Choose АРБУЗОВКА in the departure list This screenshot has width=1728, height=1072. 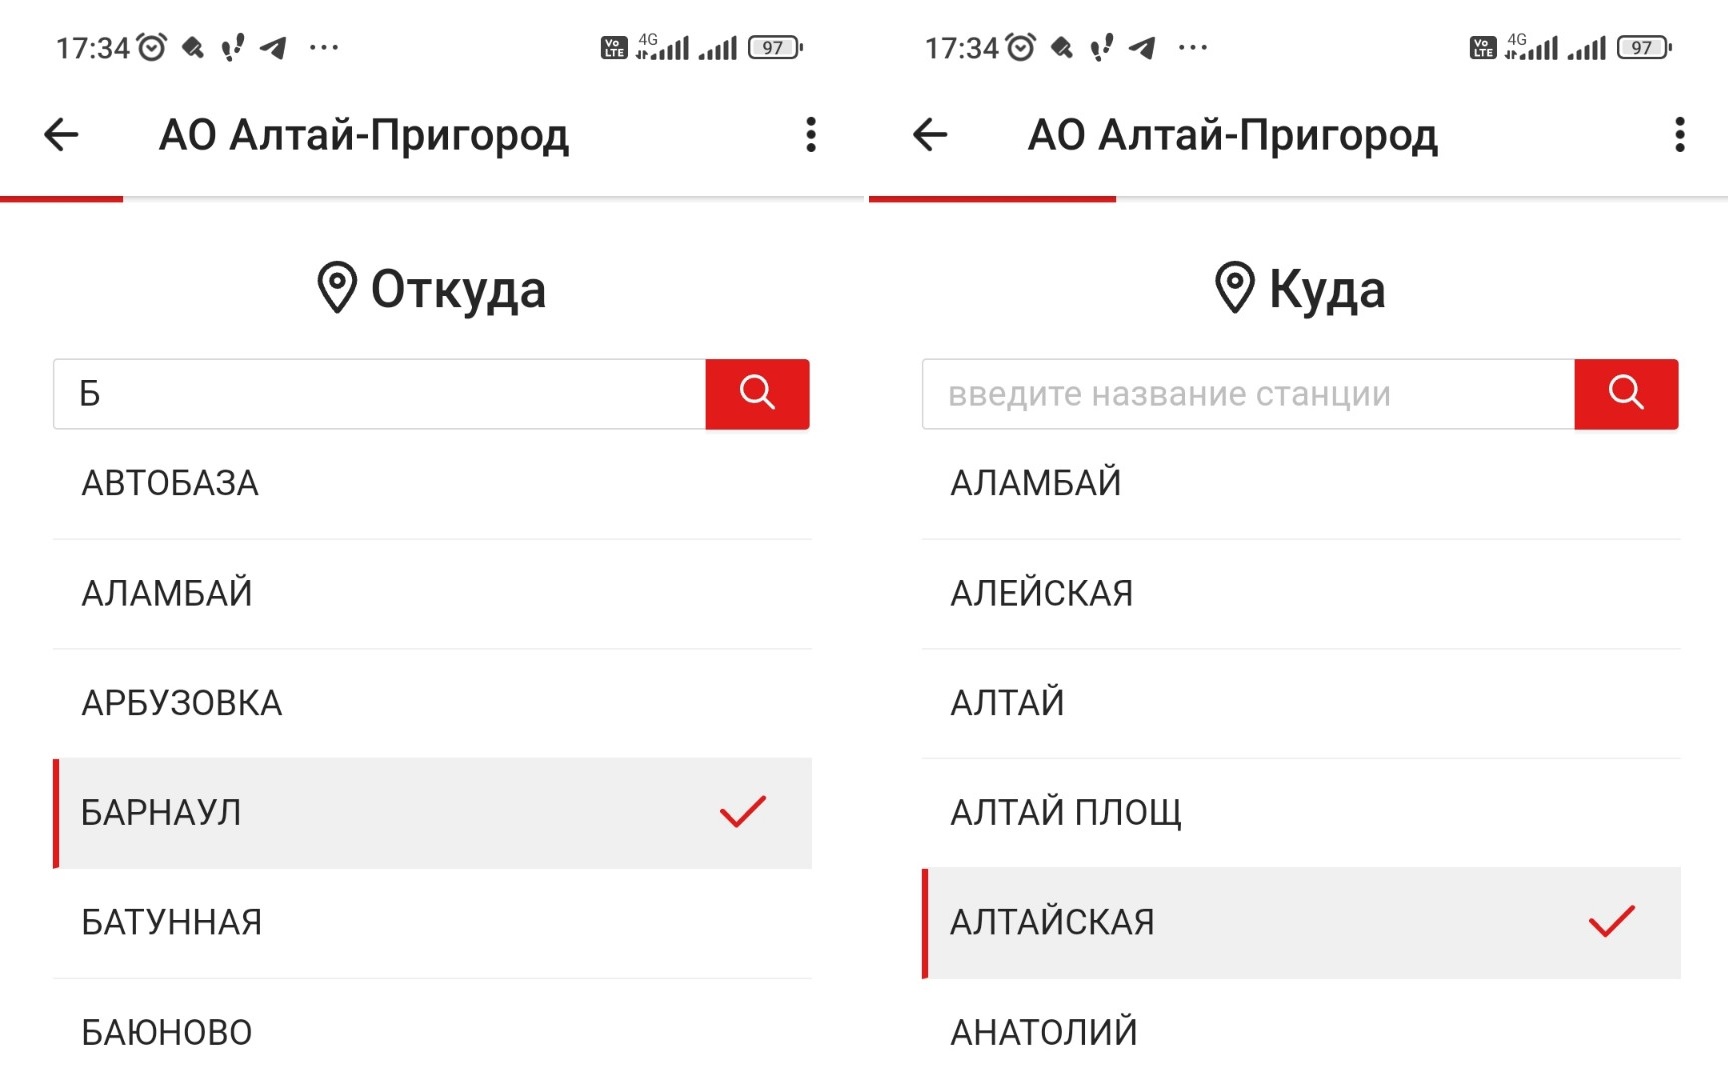(432, 703)
